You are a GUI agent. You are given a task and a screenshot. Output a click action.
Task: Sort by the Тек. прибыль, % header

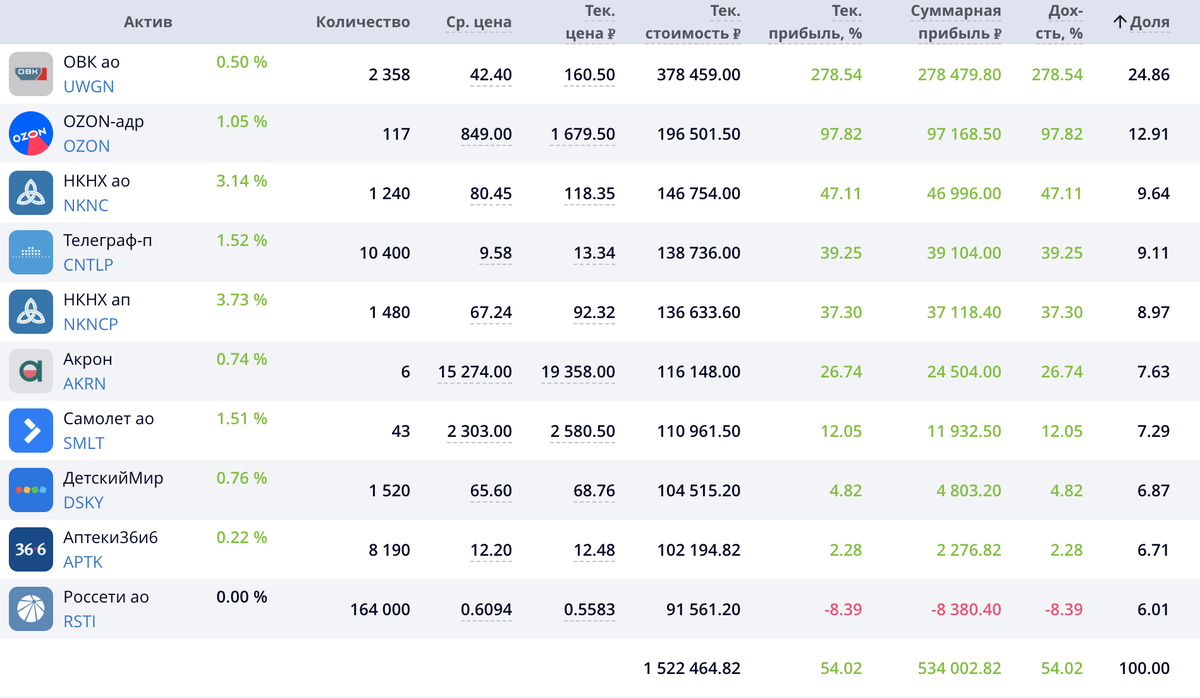coord(815,22)
